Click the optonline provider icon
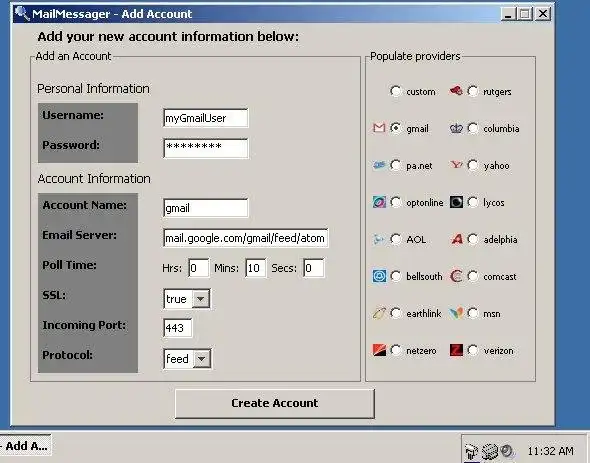The image size is (590, 463). point(379,202)
